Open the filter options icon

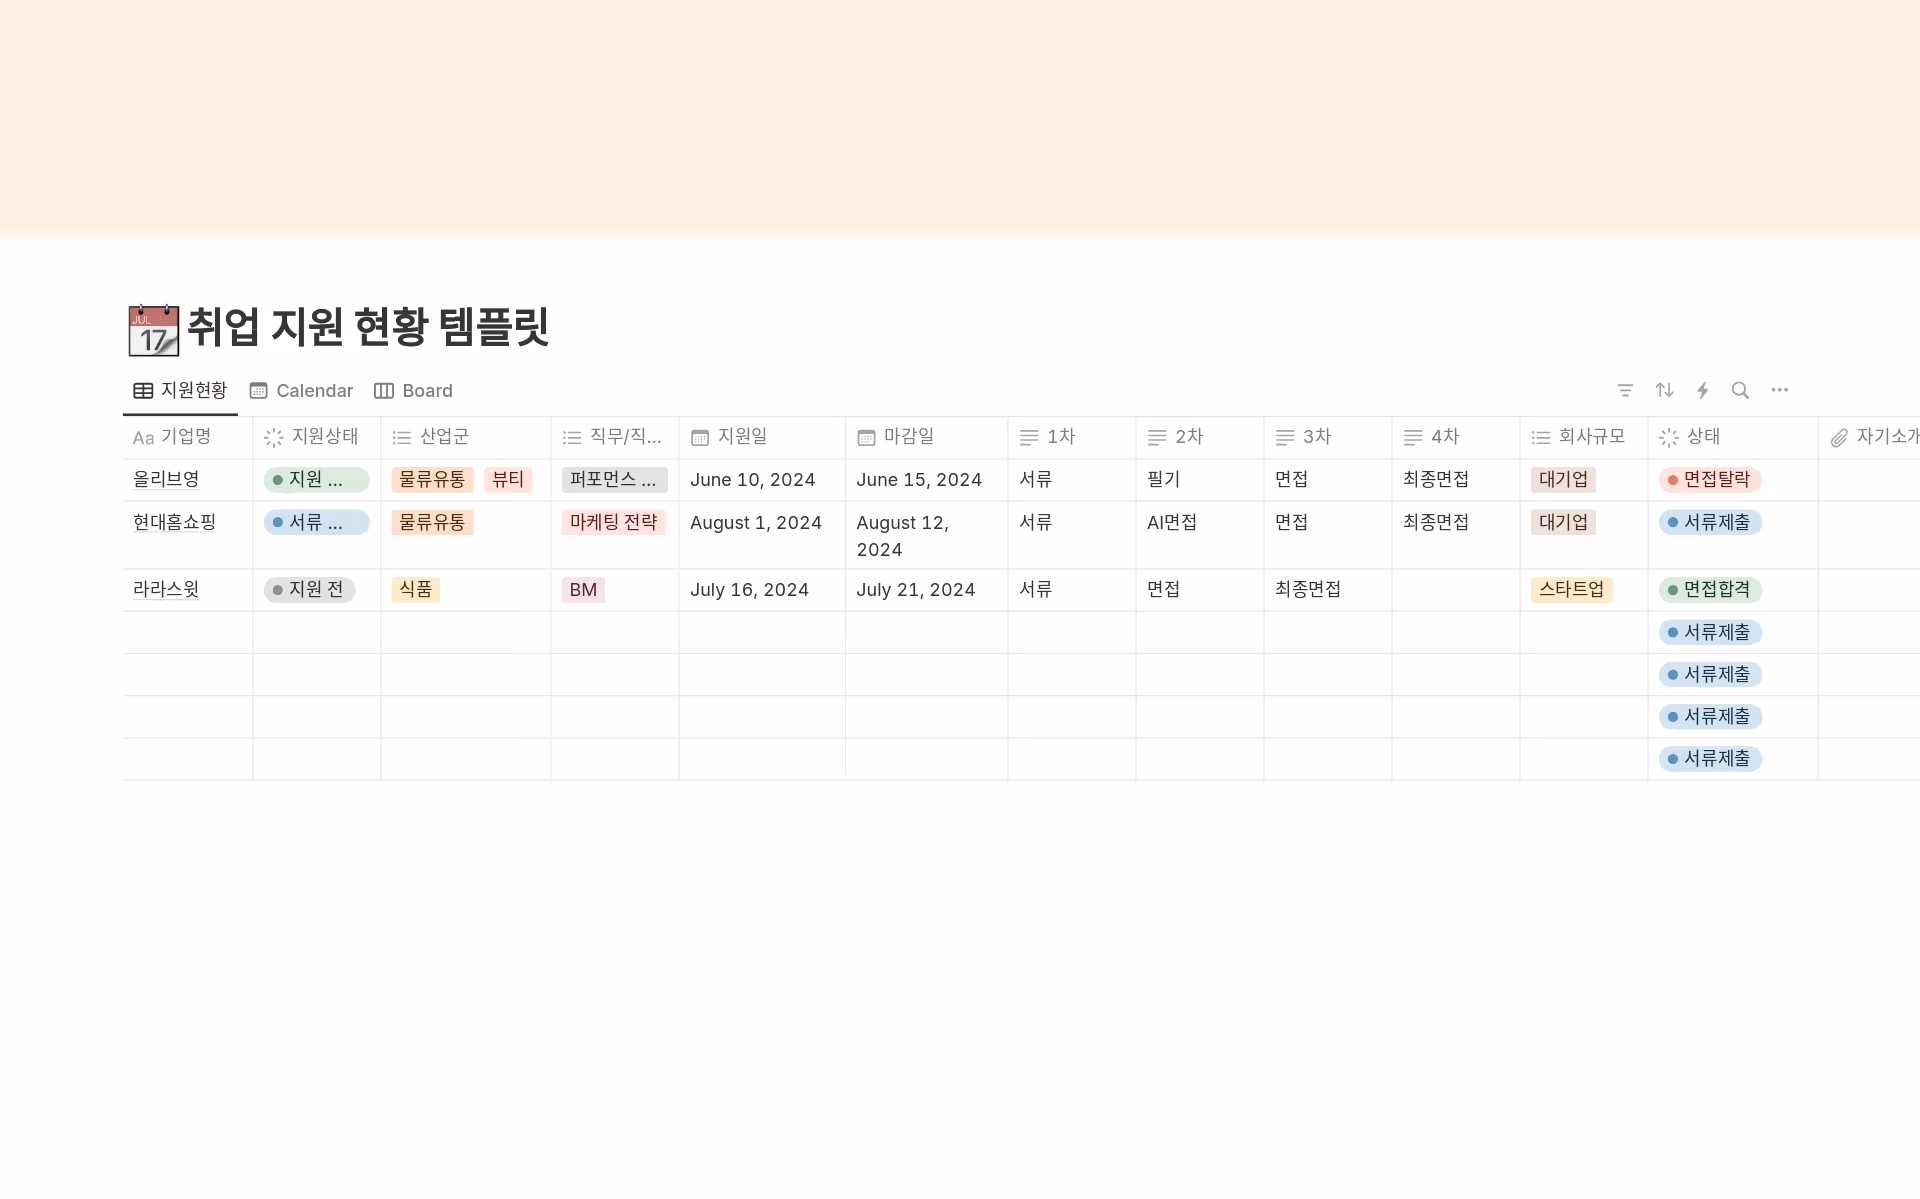tap(1626, 391)
